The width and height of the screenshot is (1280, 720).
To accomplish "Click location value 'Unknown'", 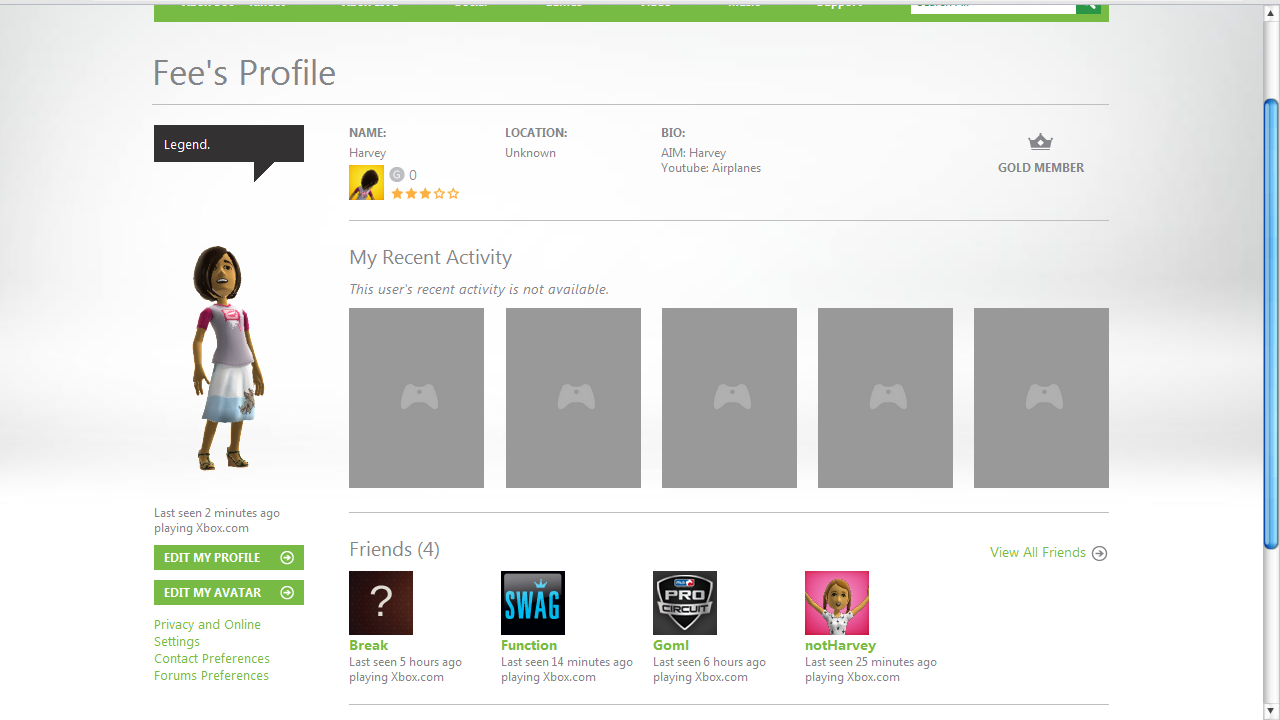I will 530,153.
